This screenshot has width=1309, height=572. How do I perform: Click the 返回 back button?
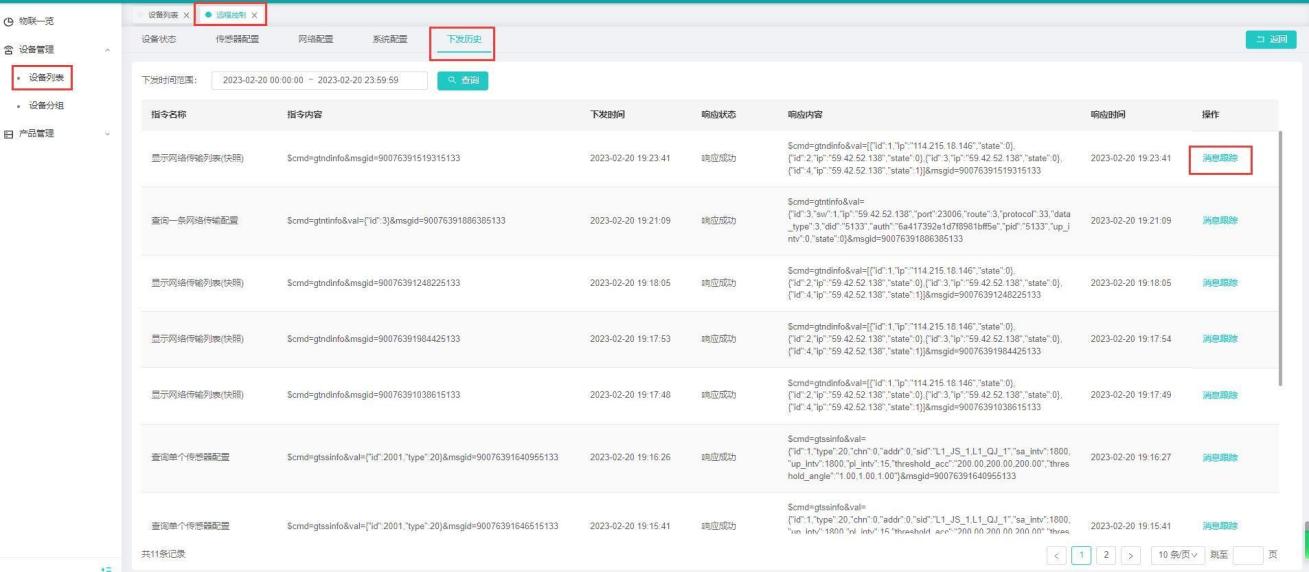click(x=1270, y=39)
